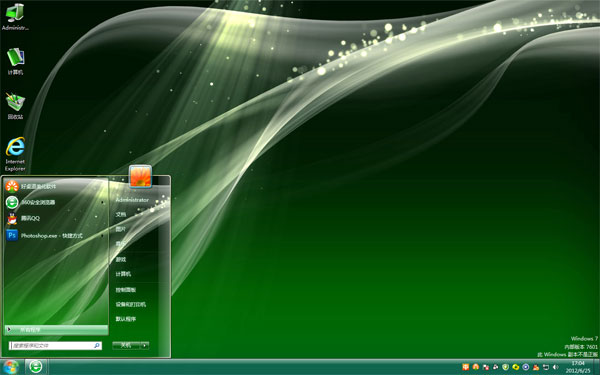Expand the Photoshop.exe jump list arrow
The image size is (600, 375).
click(x=103, y=236)
